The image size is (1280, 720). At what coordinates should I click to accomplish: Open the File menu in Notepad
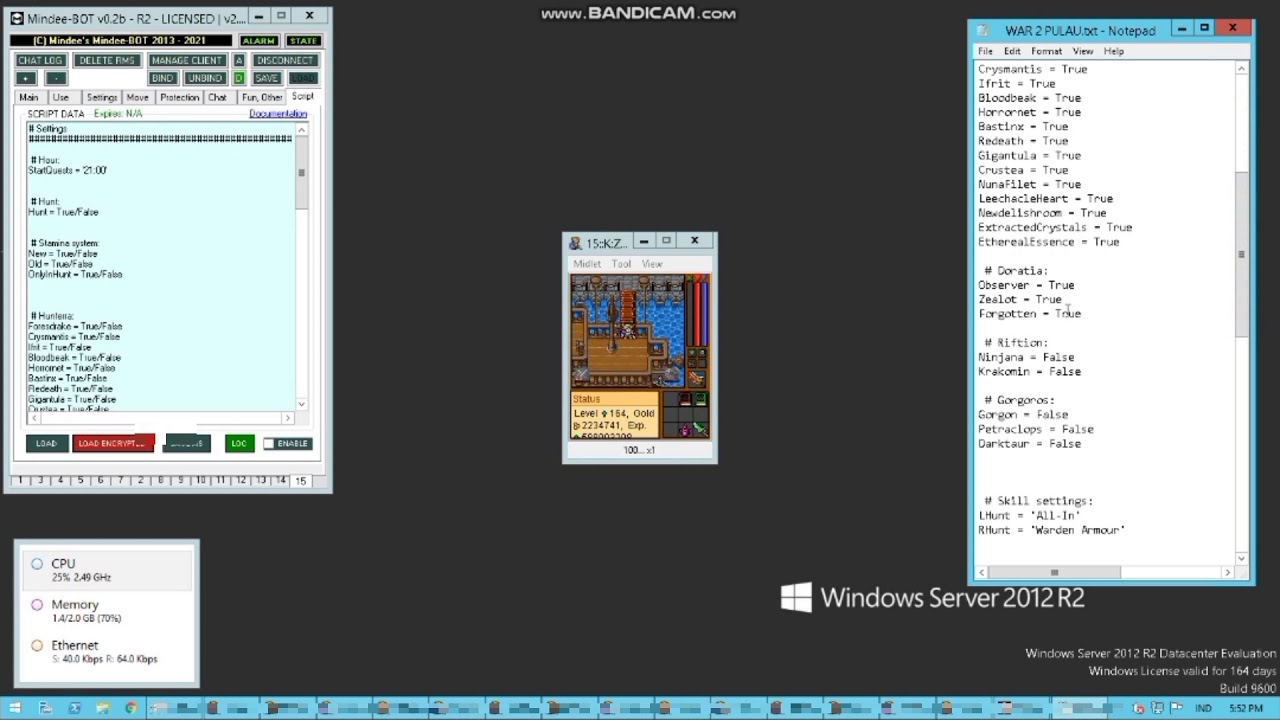pos(985,51)
